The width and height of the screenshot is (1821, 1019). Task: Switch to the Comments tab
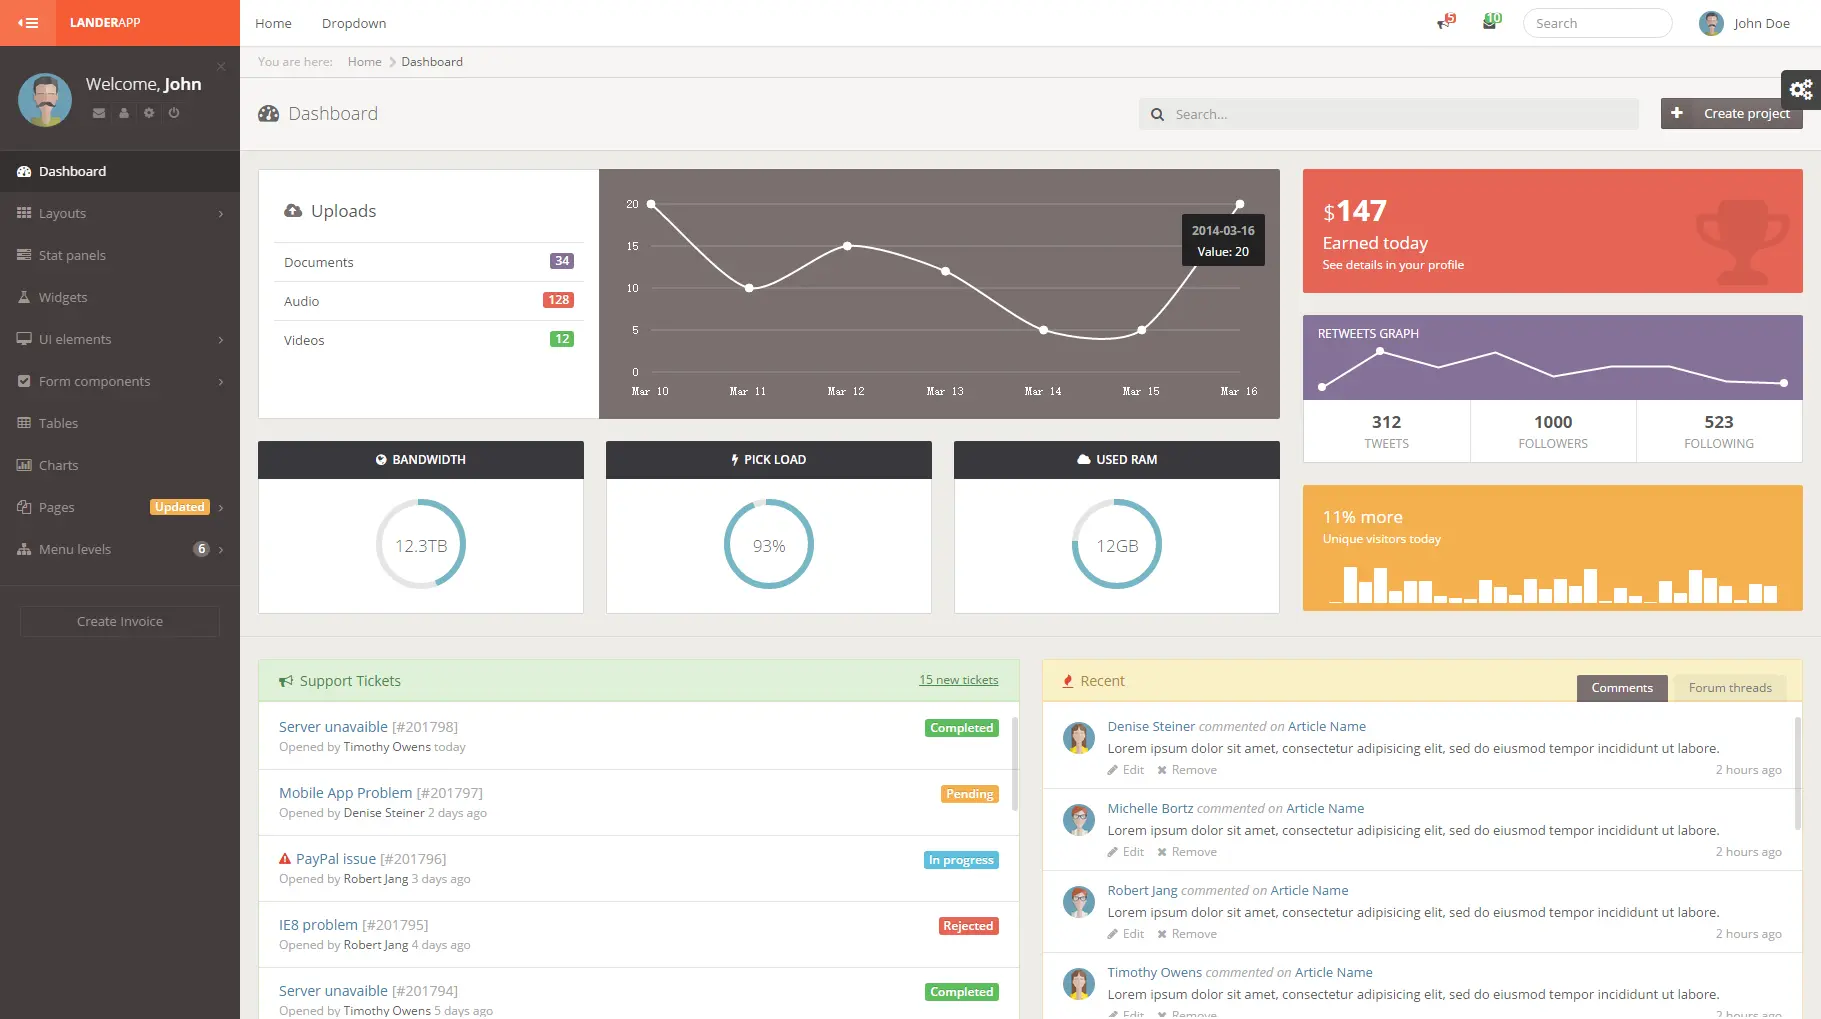1622,688
